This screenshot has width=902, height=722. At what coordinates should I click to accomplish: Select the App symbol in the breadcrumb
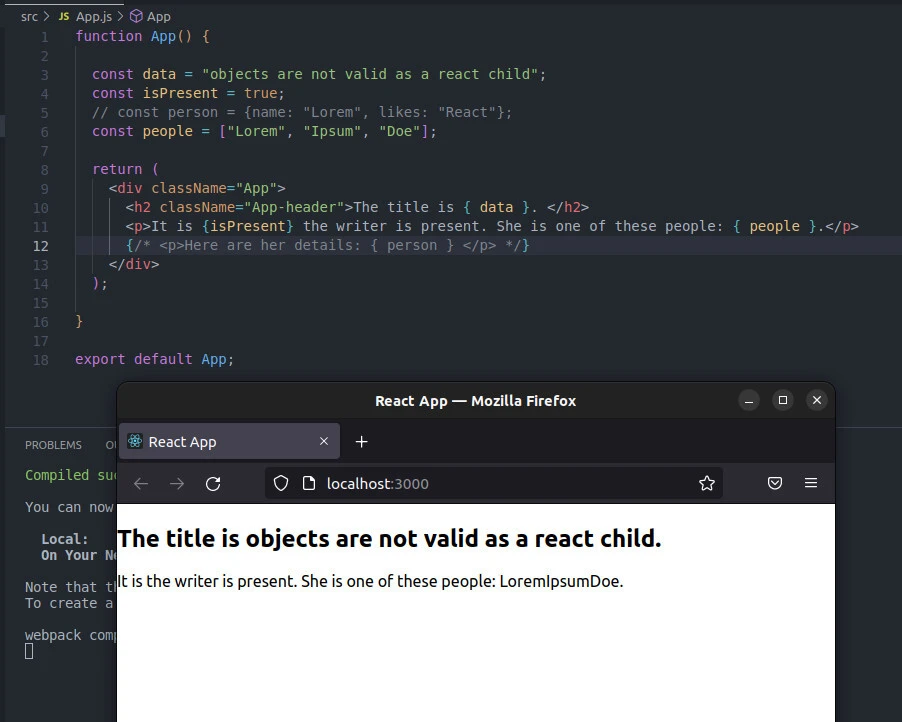pyautogui.click(x=157, y=16)
